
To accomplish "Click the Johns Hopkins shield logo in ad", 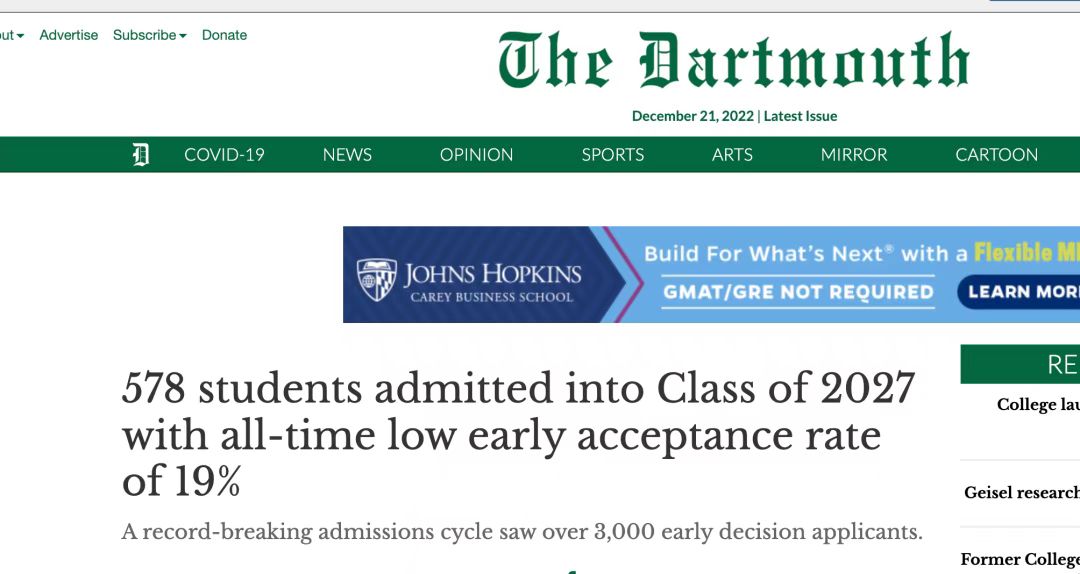I will tap(377, 280).
